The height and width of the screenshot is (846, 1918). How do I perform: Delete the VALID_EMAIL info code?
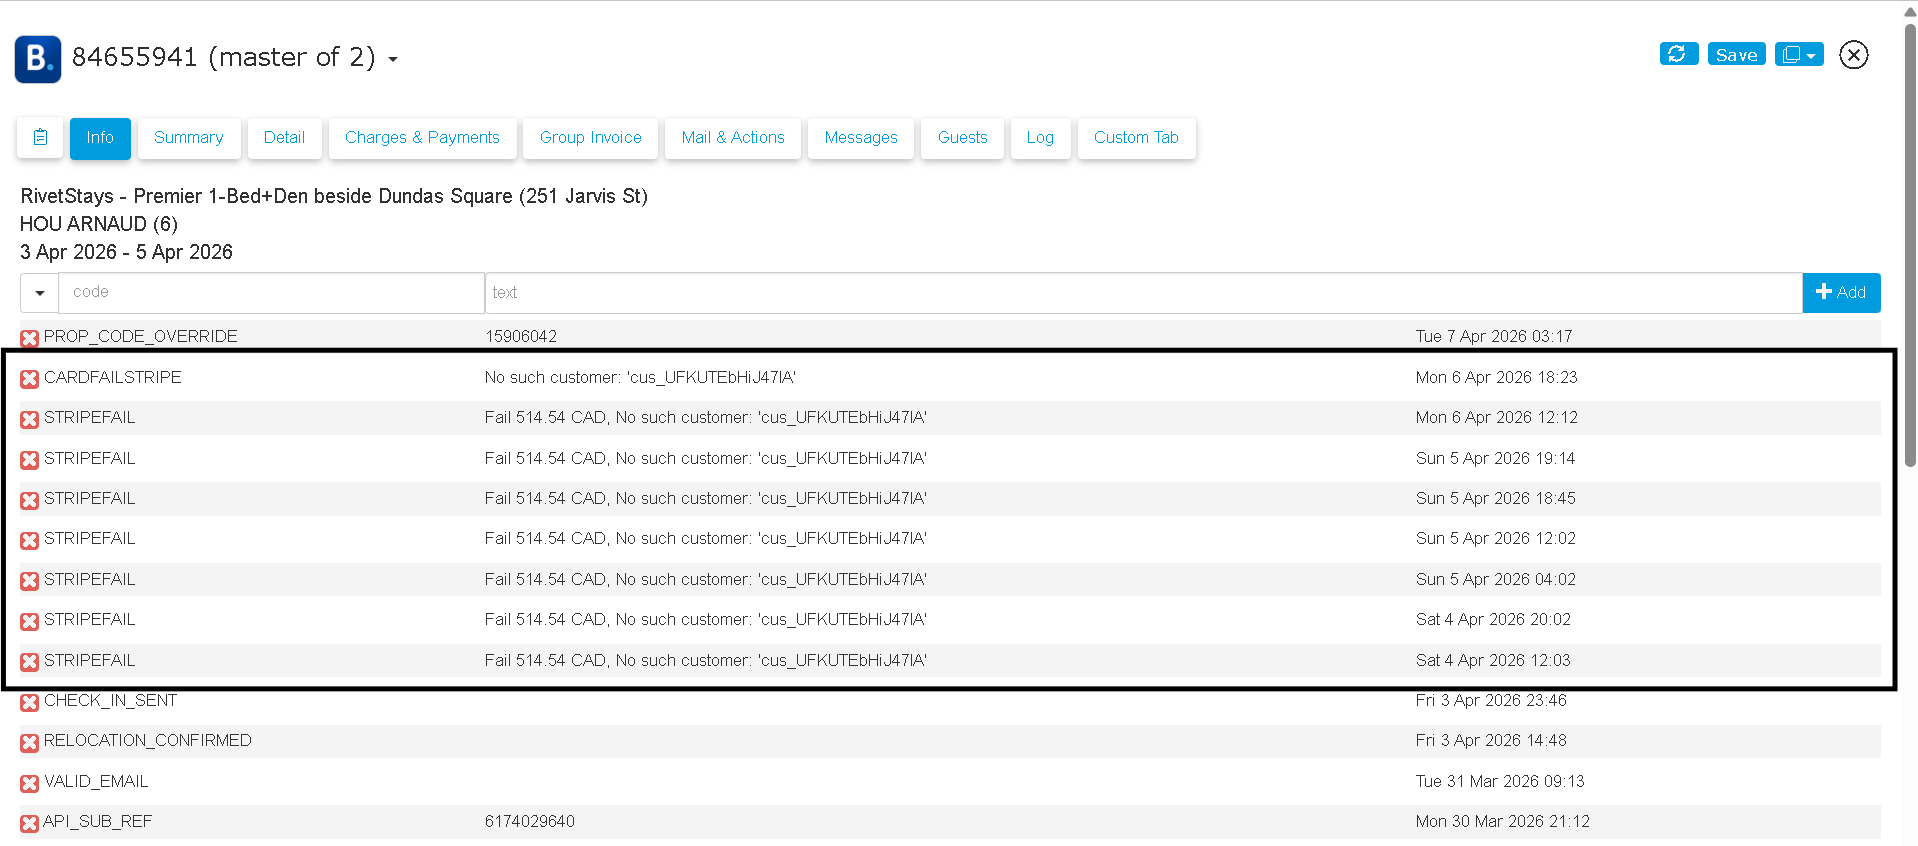[x=30, y=783]
